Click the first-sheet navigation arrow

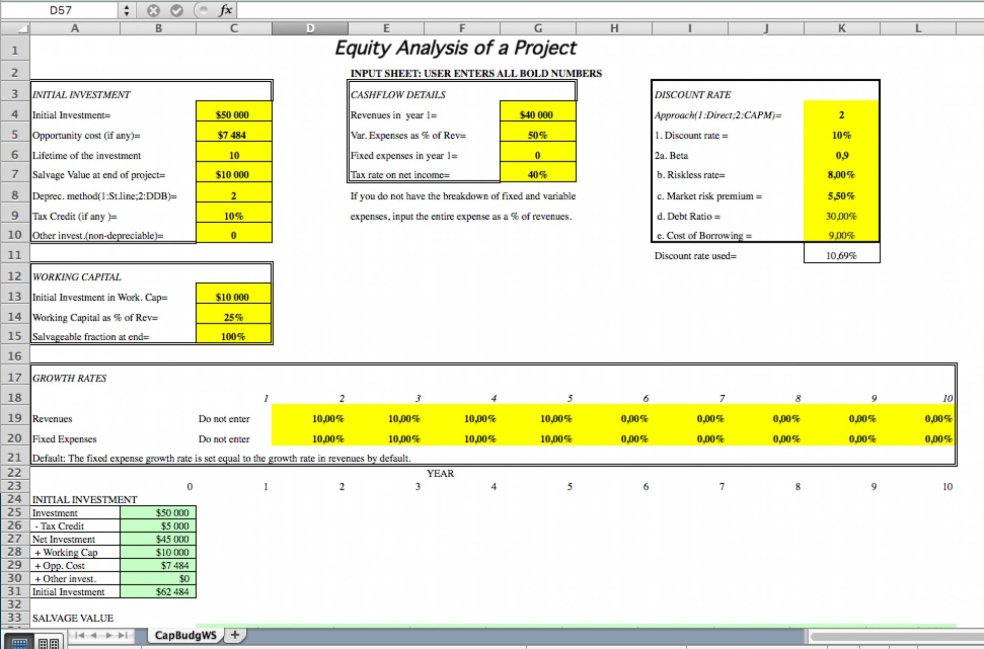coord(79,635)
